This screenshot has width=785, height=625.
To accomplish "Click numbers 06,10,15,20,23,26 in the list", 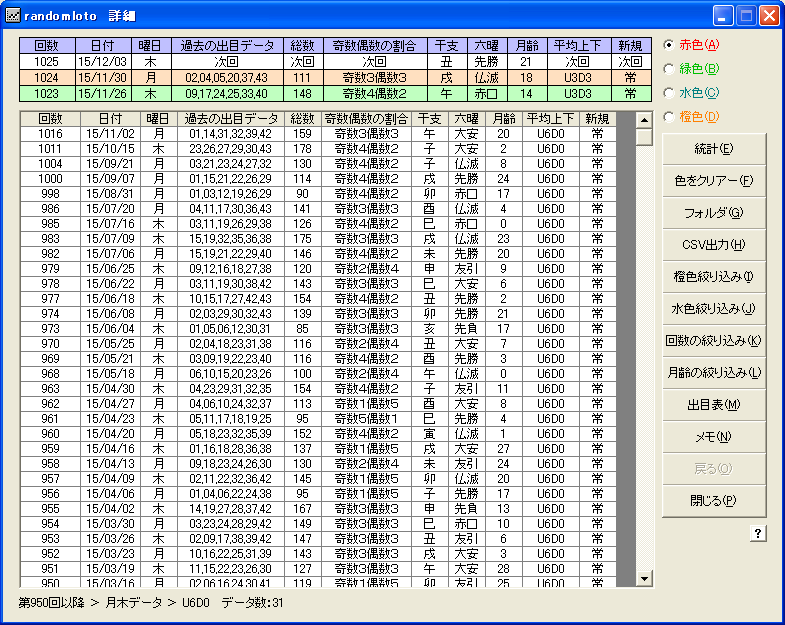I will tap(231, 374).
